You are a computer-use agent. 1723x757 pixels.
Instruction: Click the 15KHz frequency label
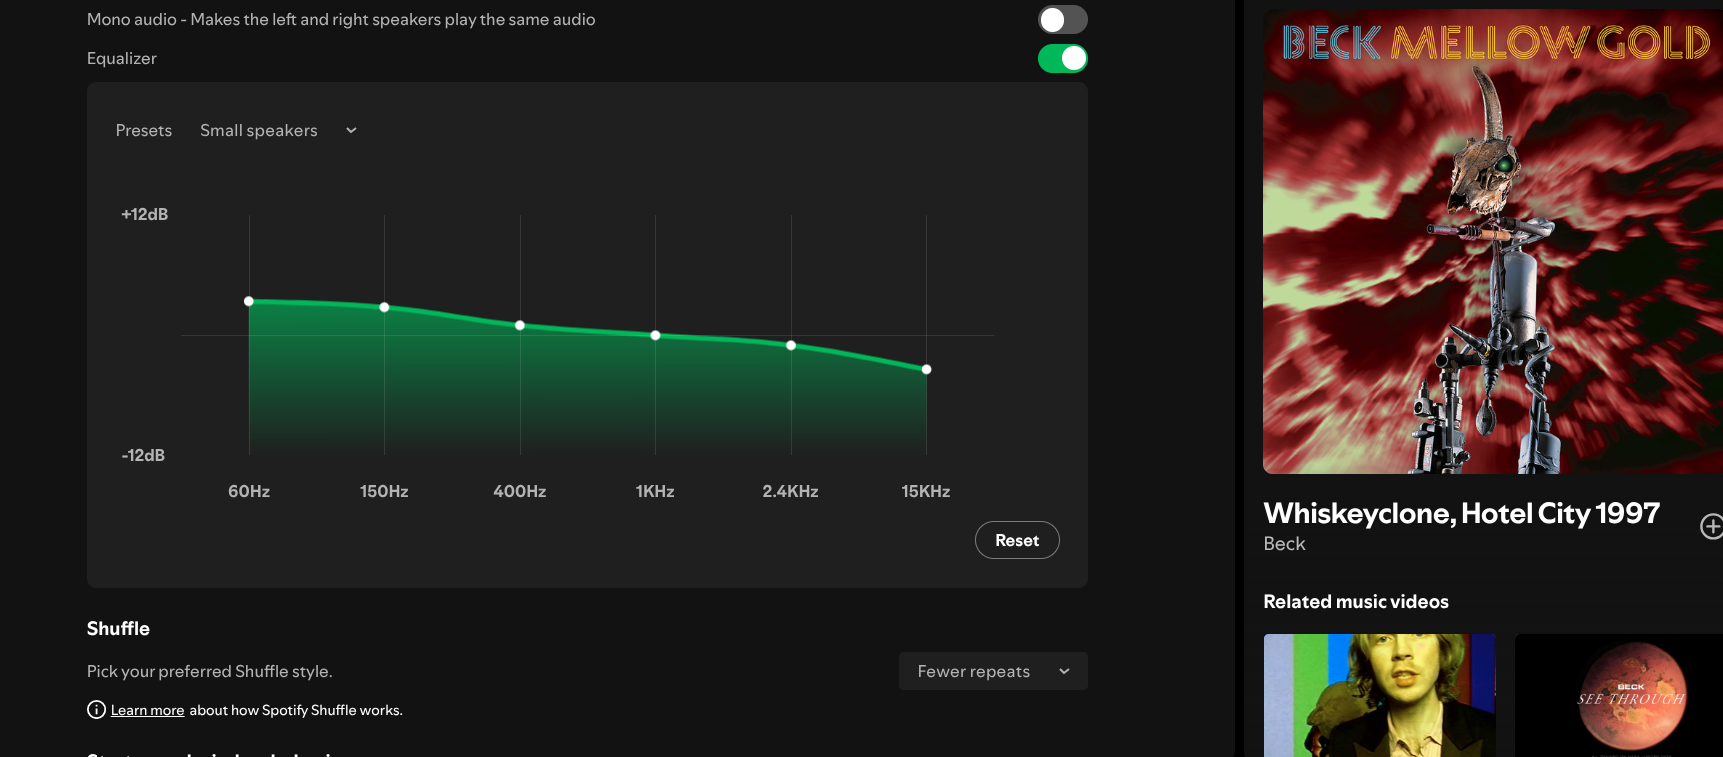(x=926, y=491)
